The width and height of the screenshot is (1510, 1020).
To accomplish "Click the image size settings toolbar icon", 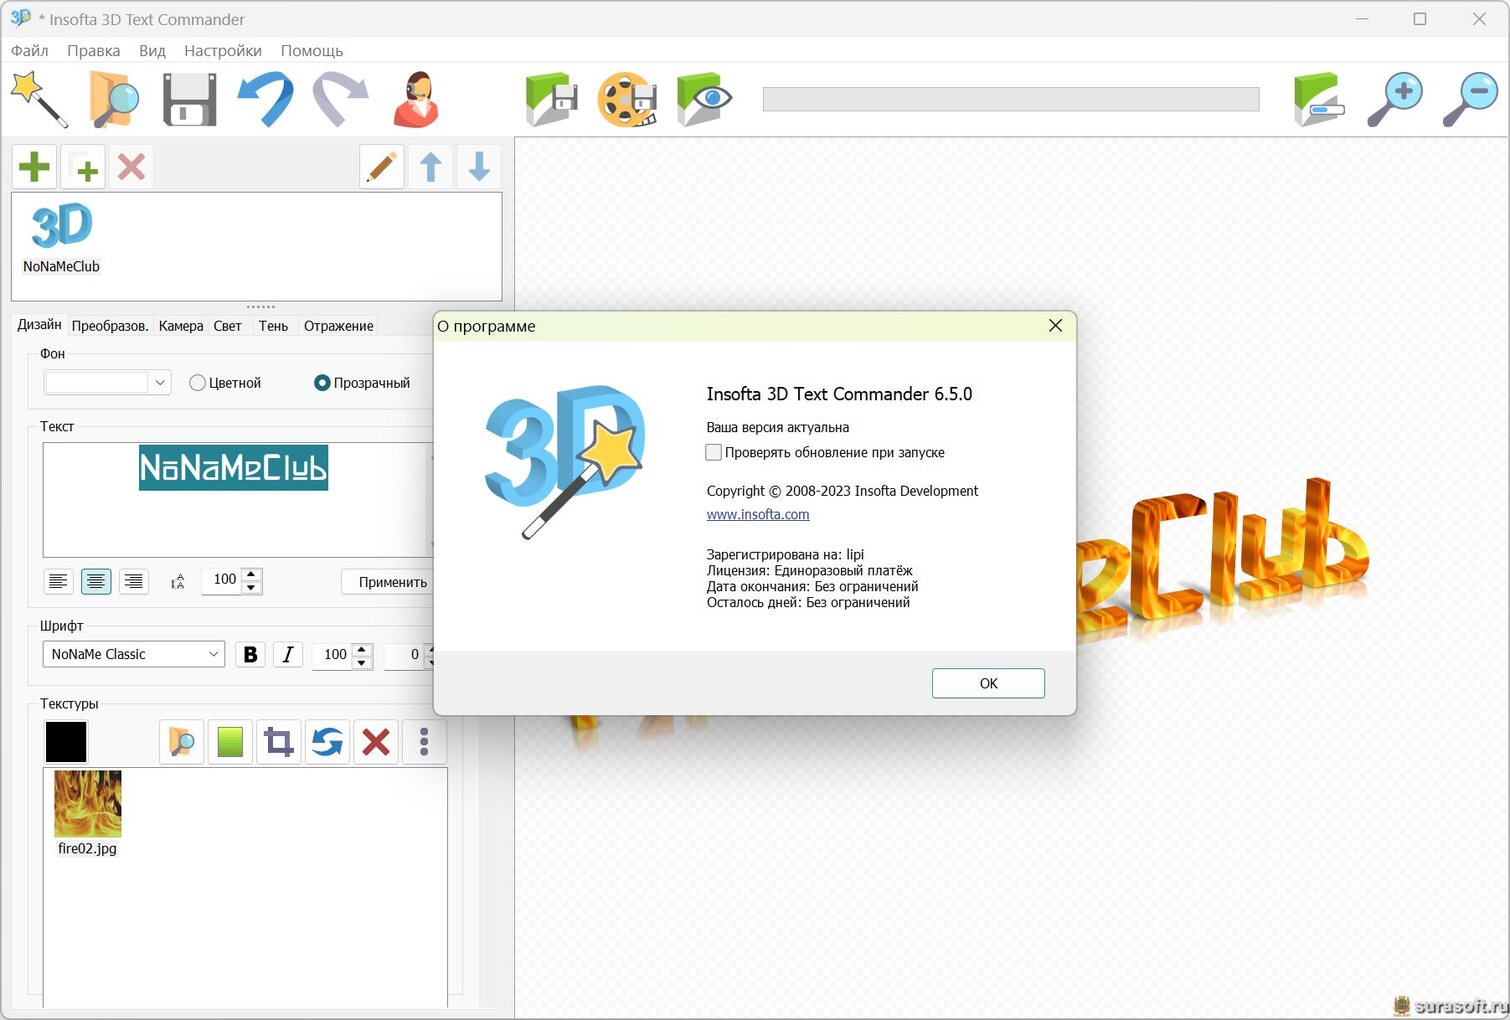I will coord(1319,99).
